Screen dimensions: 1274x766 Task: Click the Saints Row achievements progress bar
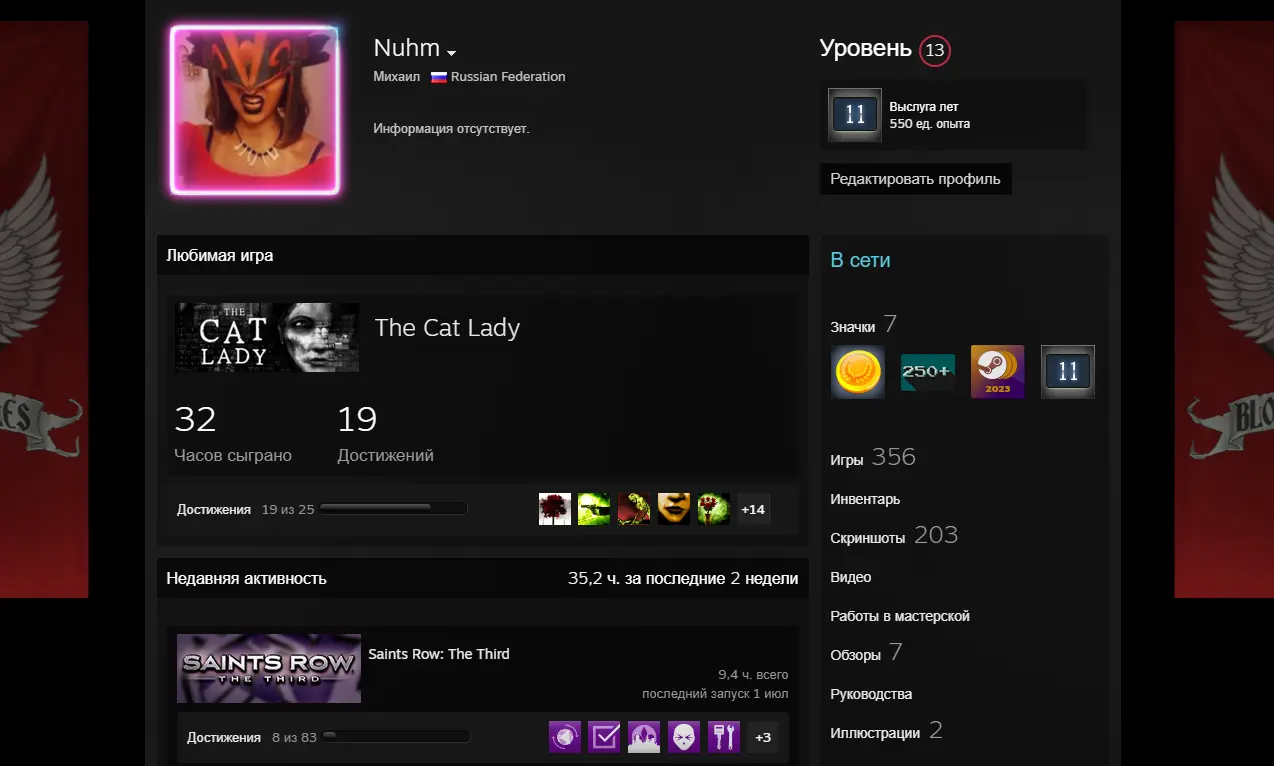[396, 737]
